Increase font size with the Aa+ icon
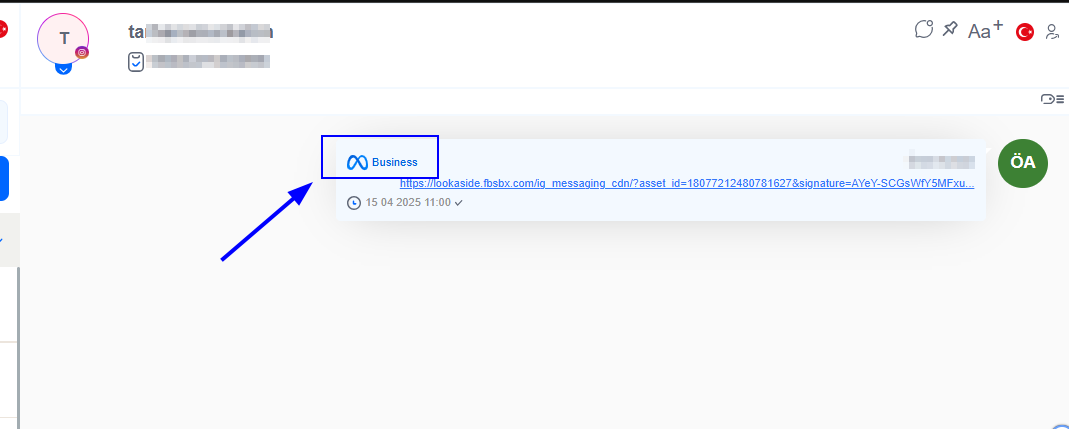Viewport: 1069px width, 429px height. coord(985,30)
